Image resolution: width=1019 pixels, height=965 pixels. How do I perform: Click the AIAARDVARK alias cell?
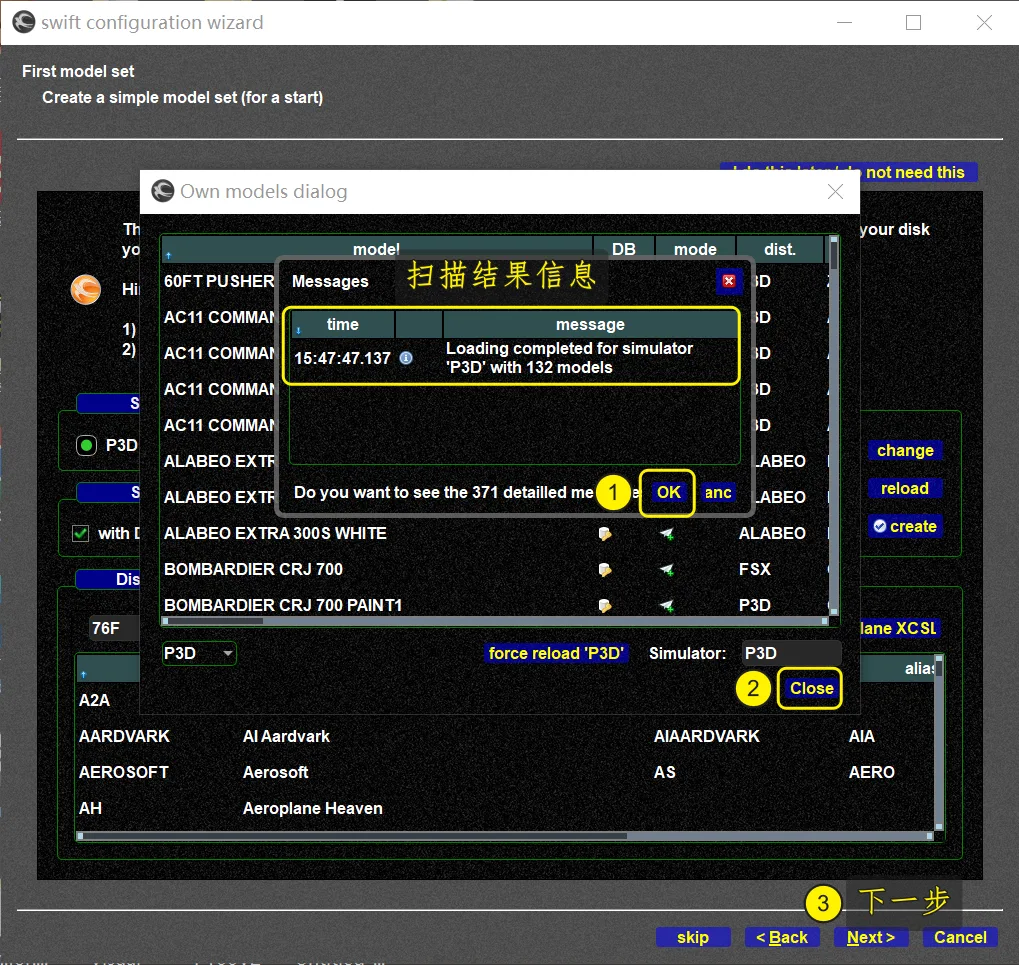pyautogui.click(x=706, y=736)
